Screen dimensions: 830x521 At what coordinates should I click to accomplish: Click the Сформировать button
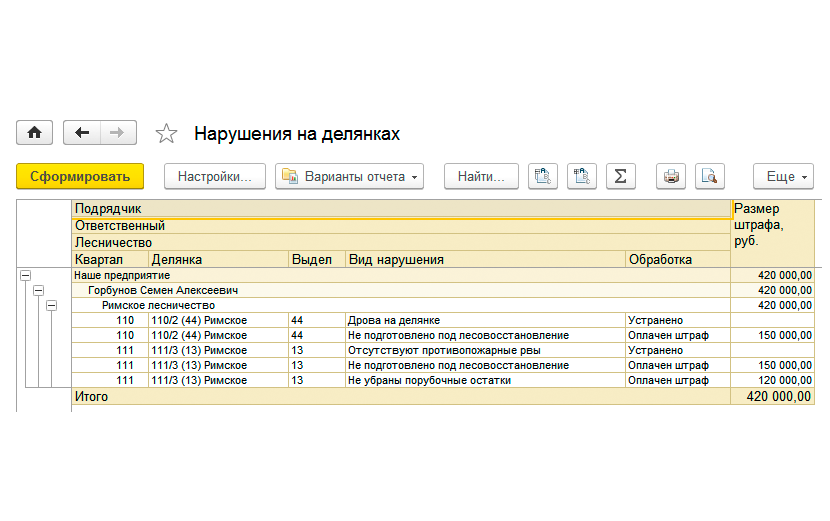(x=80, y=176)
